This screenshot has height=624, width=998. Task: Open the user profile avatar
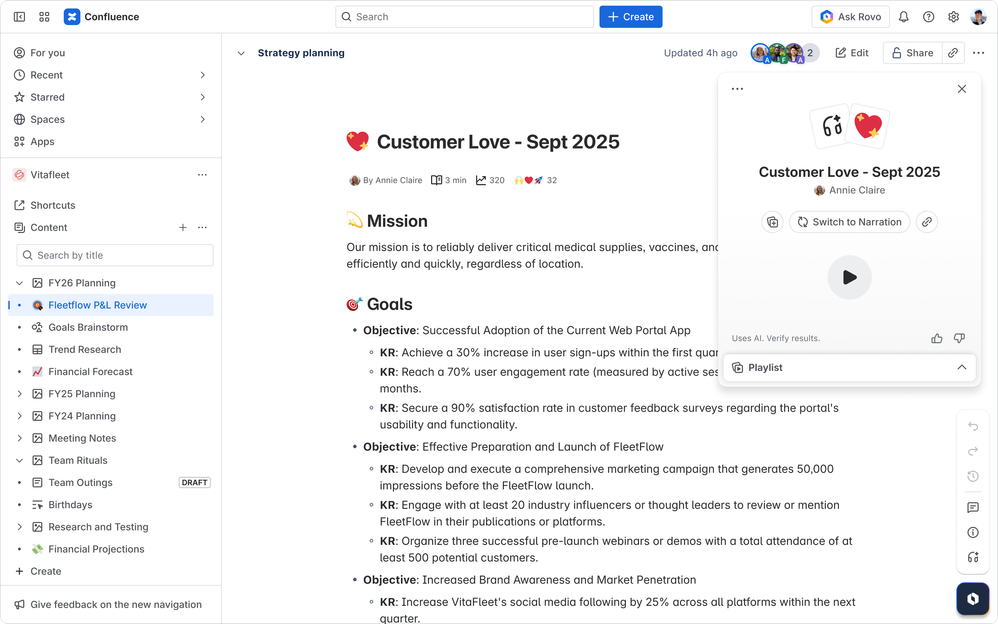click(978, 17)
